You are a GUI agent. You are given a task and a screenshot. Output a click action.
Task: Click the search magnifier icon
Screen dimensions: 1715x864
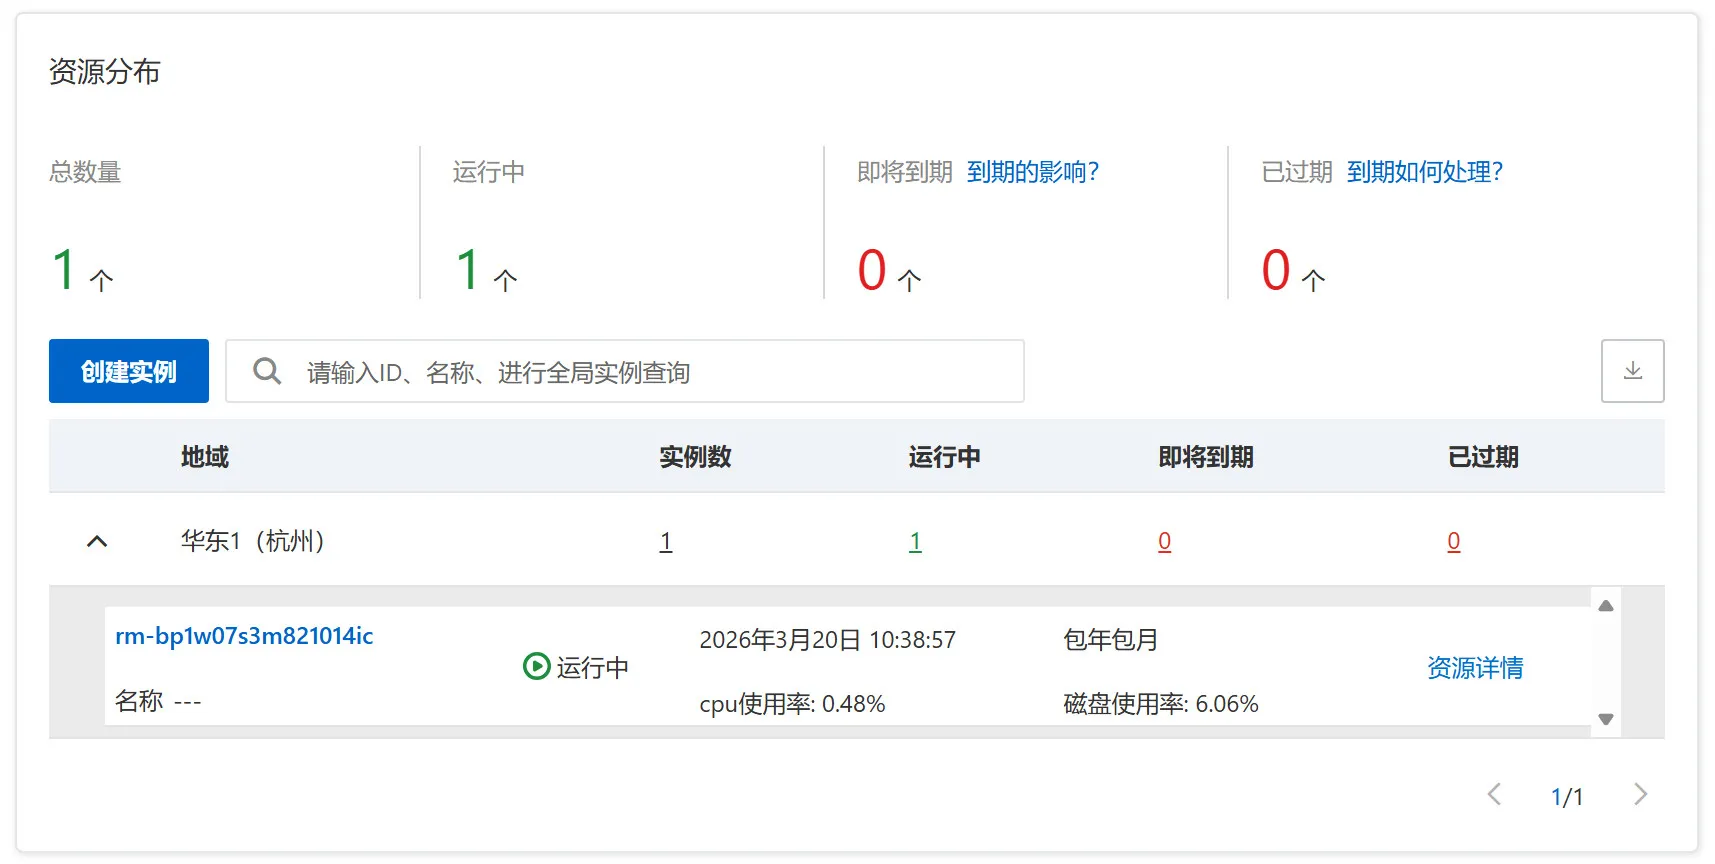point(267,372)
